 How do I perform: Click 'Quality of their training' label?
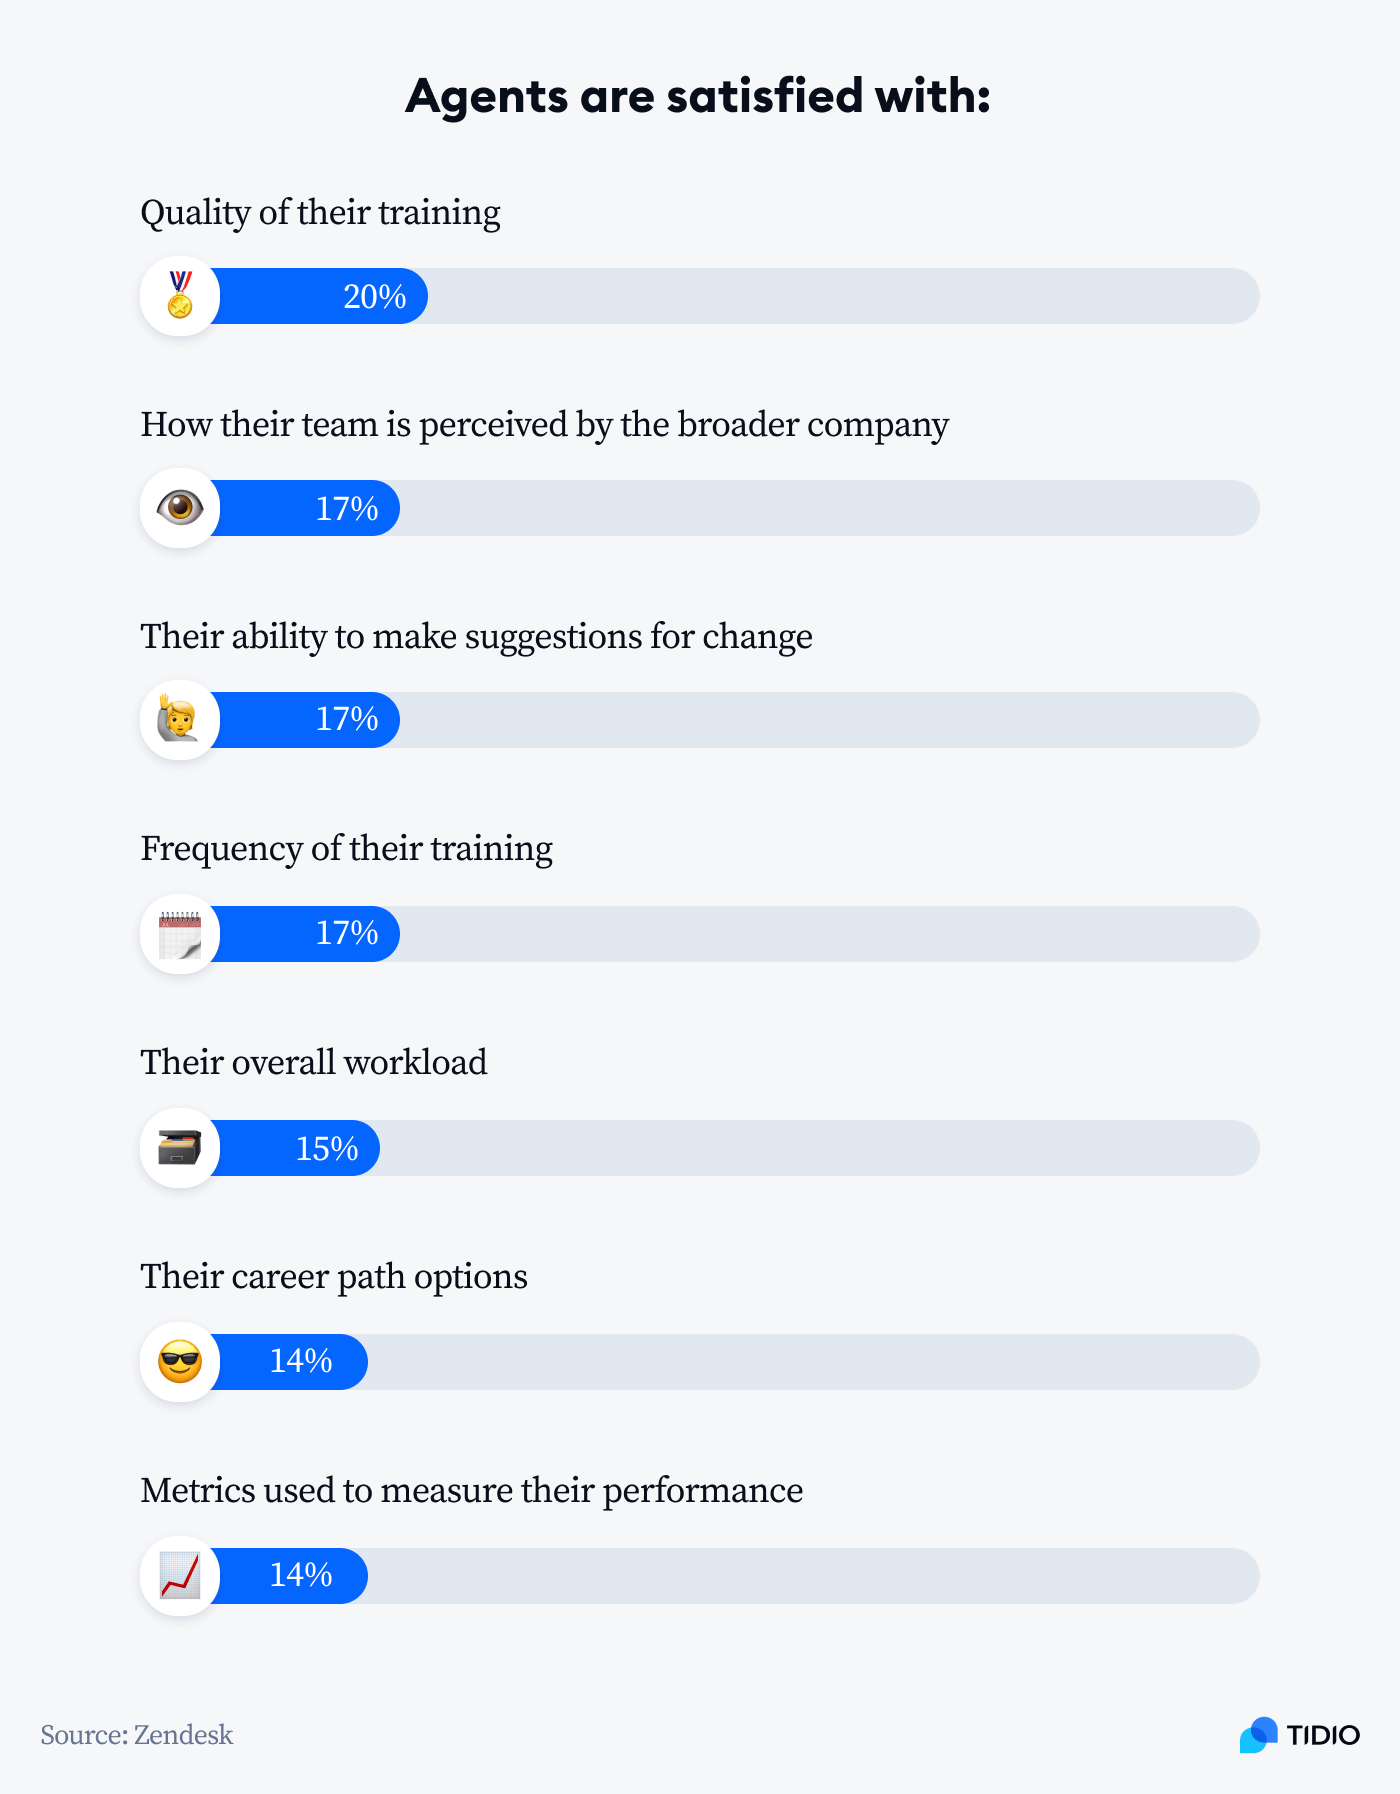[x=320, y=213]
